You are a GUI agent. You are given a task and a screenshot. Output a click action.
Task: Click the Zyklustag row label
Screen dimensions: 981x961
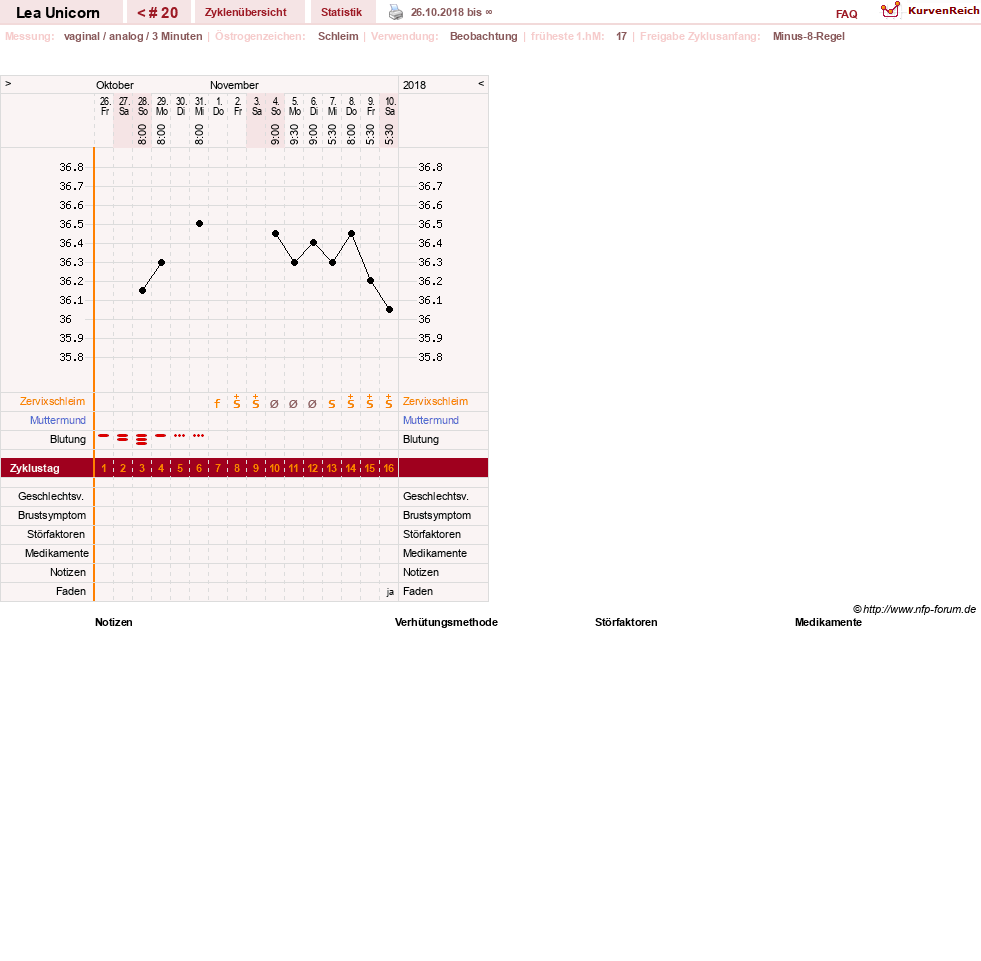(35, 468)
